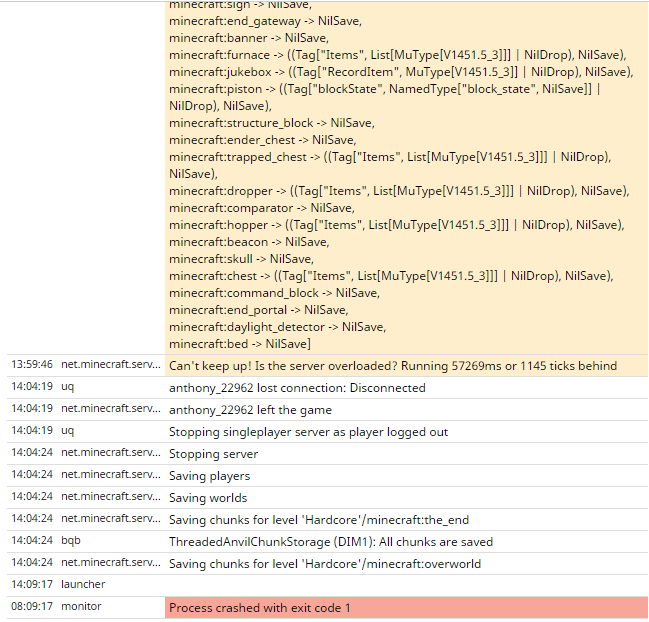Click the "bqb" source label
Image resolution: width=649 pixels, height=622 pixels.
point(71,540)
